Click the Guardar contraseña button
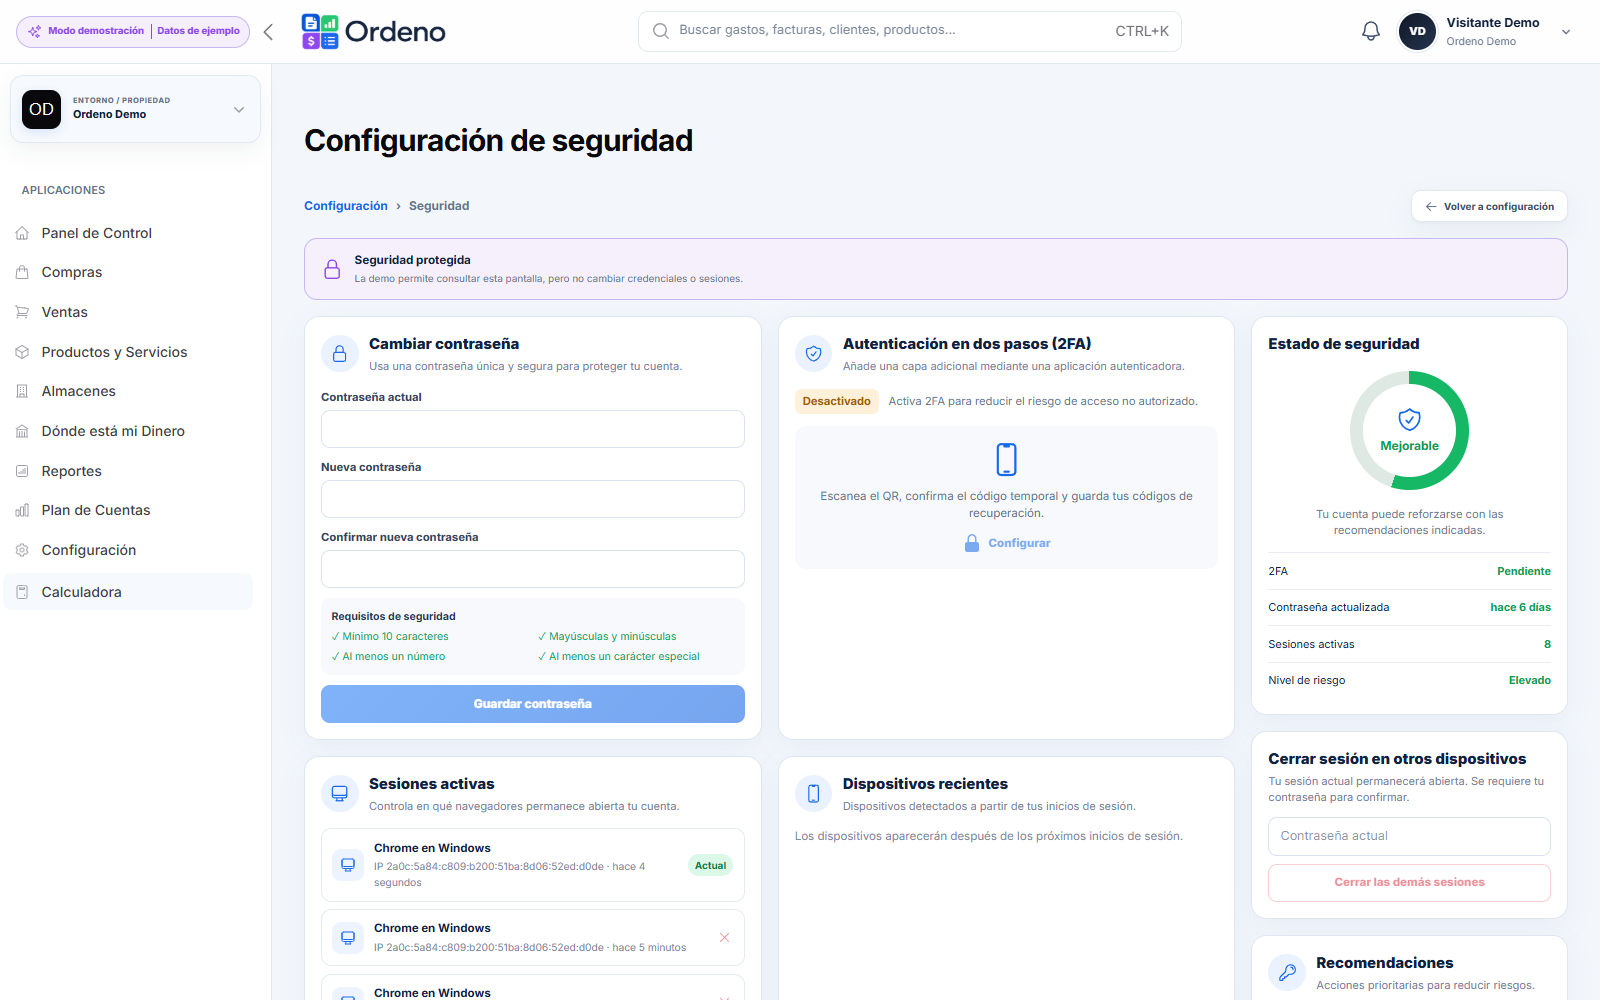This screenshot has width=1600, height=1000. (533, 704)
